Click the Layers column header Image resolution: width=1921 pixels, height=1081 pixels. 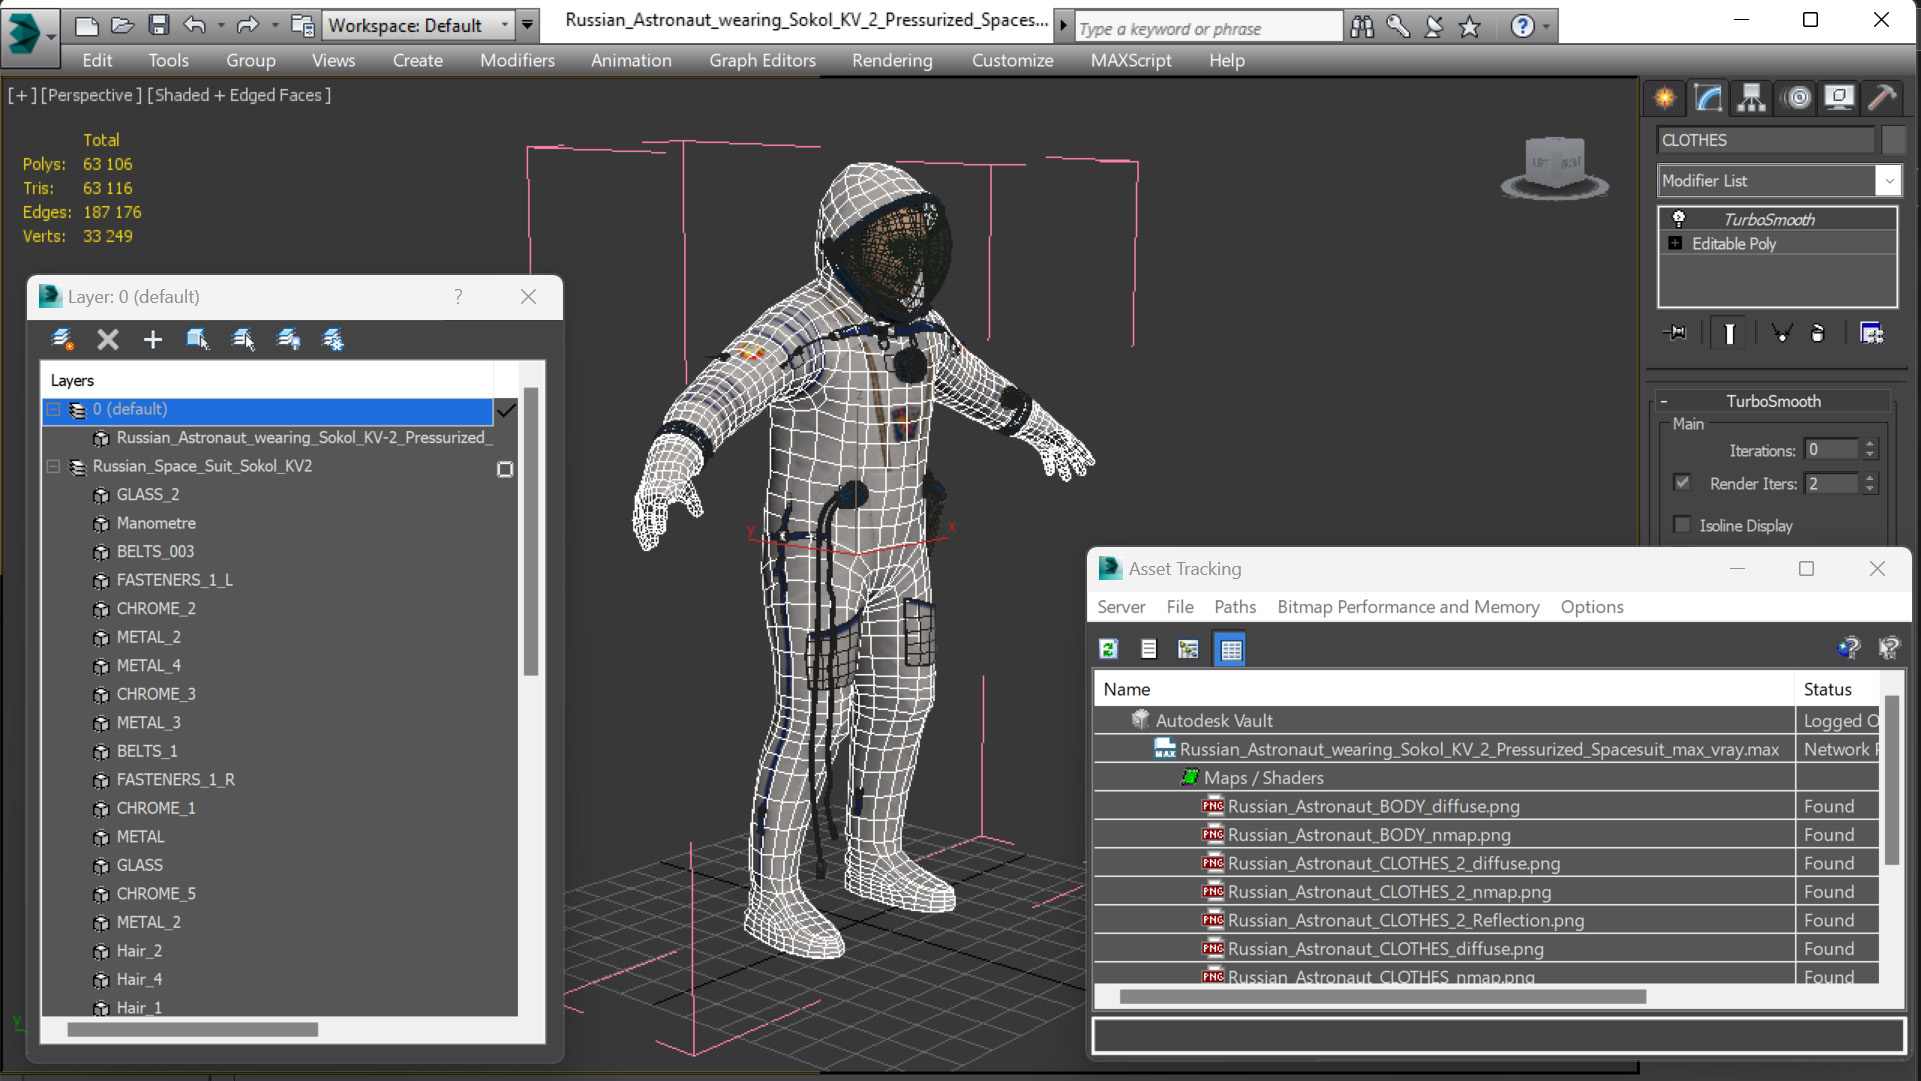pos(267,381)
